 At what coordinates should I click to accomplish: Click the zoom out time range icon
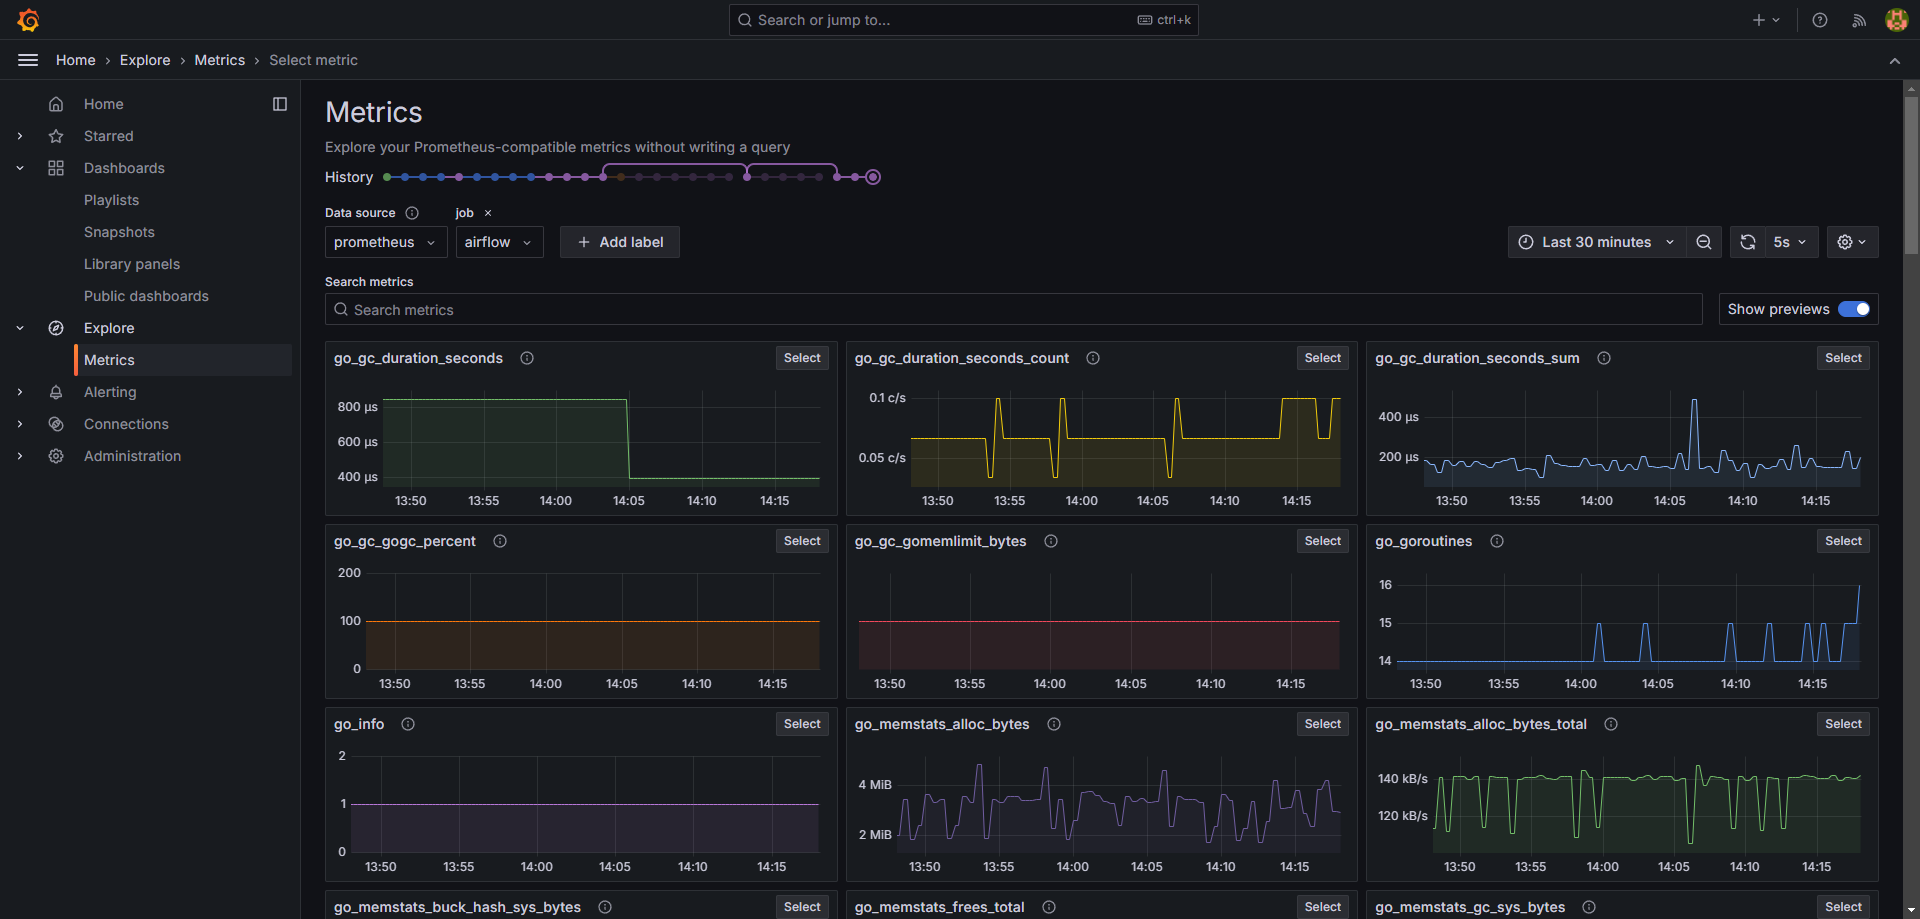click(x=1704, y=242)
